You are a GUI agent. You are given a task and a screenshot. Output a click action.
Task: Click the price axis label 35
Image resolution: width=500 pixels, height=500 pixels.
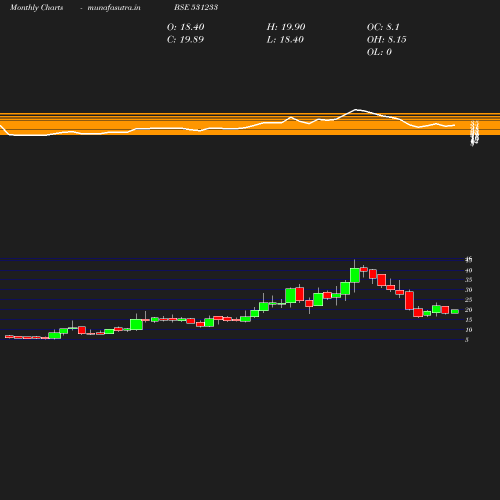coord(468,280)
